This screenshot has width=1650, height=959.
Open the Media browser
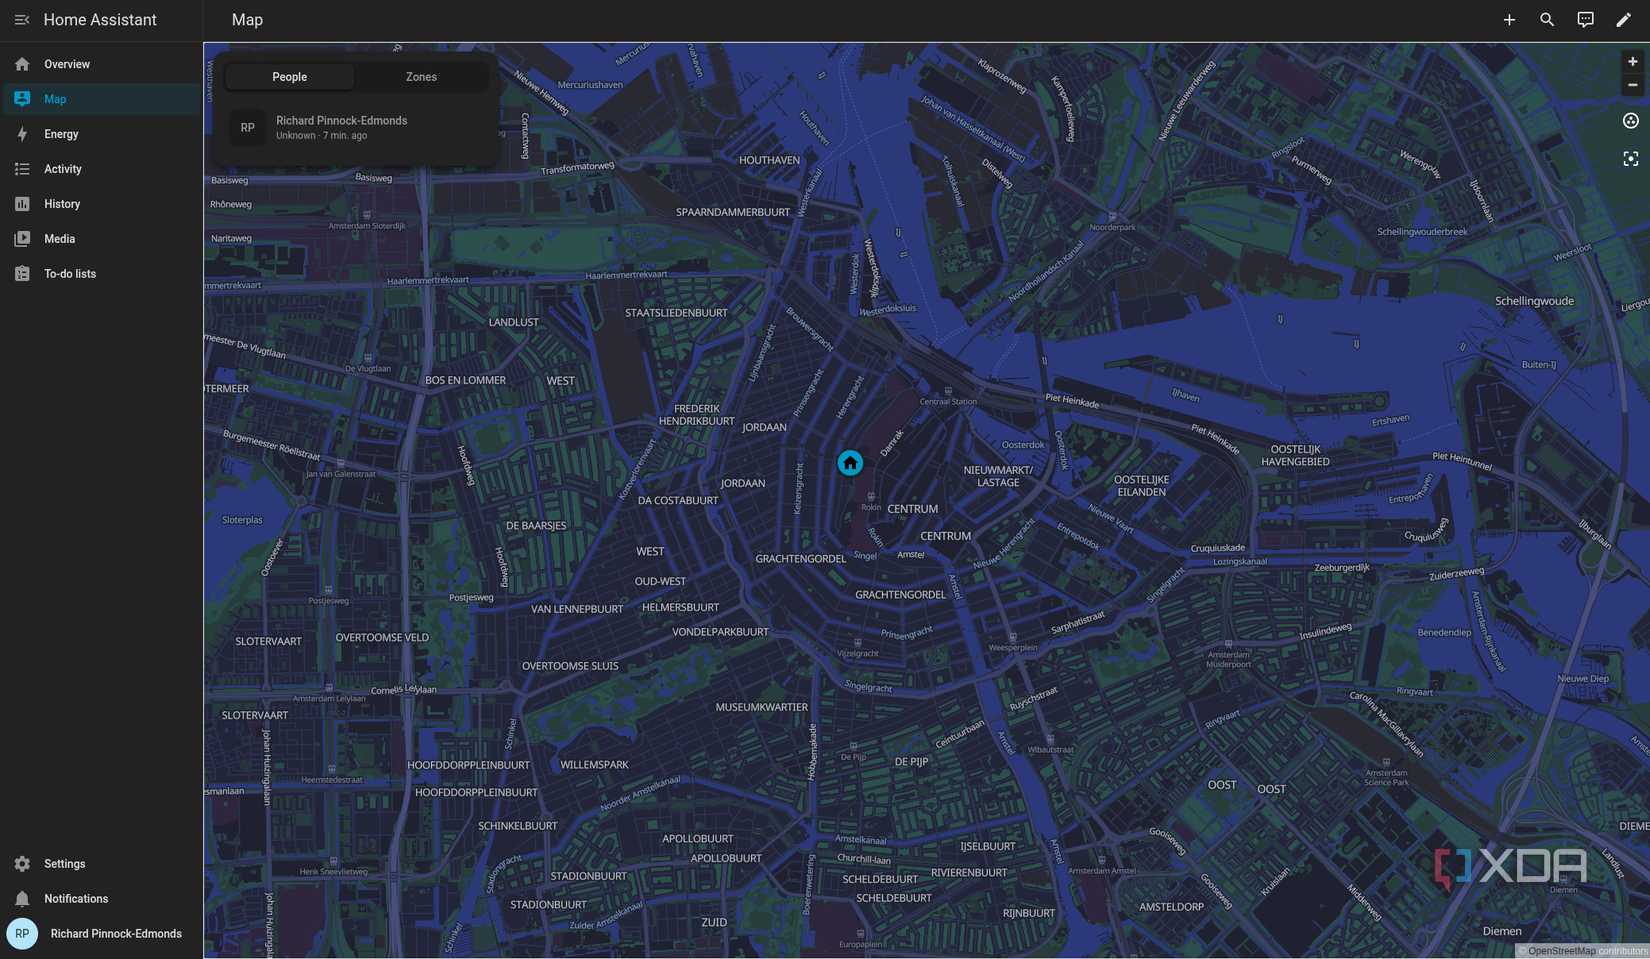coord(101,239)
